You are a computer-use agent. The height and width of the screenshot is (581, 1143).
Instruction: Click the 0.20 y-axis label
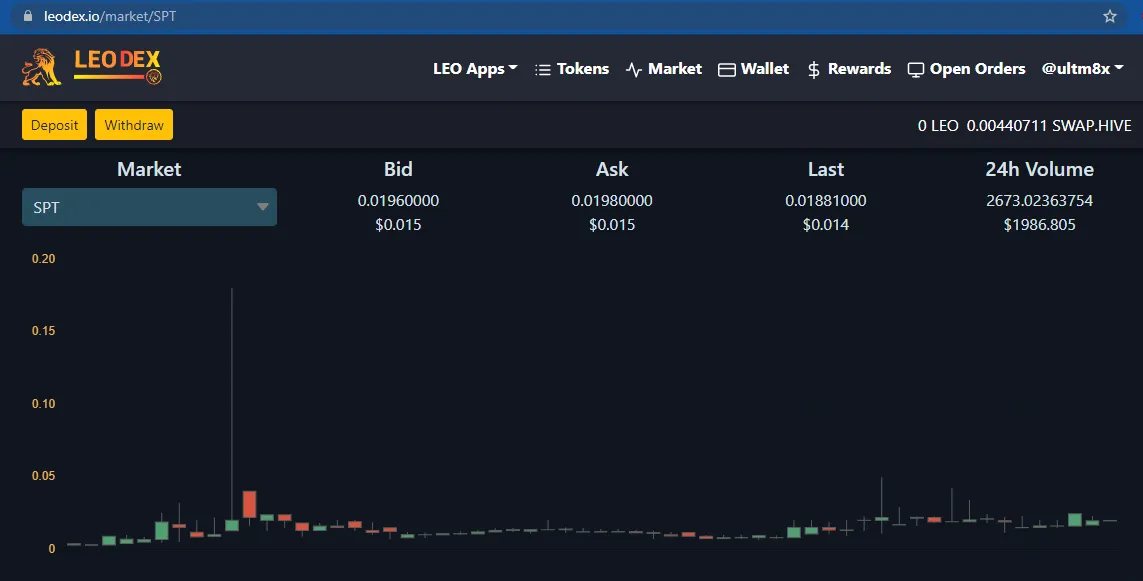44,259
